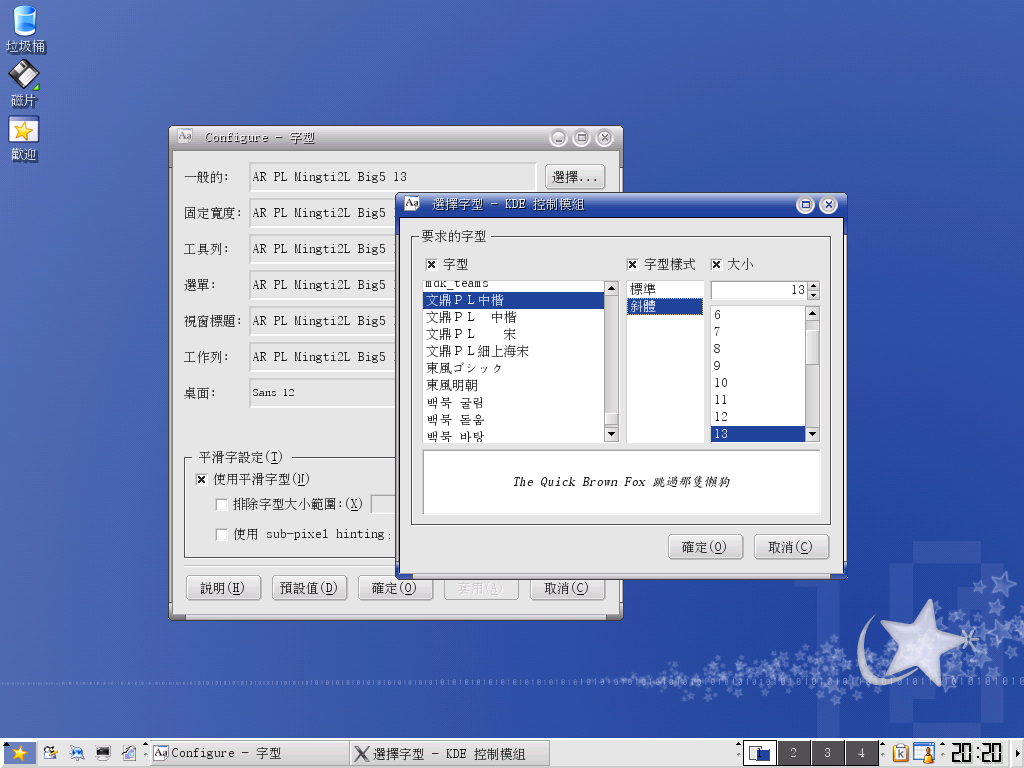1024x768 pixels.
Task: Switch to virtual desktop 3 in the pager
Action: [826, 753]
